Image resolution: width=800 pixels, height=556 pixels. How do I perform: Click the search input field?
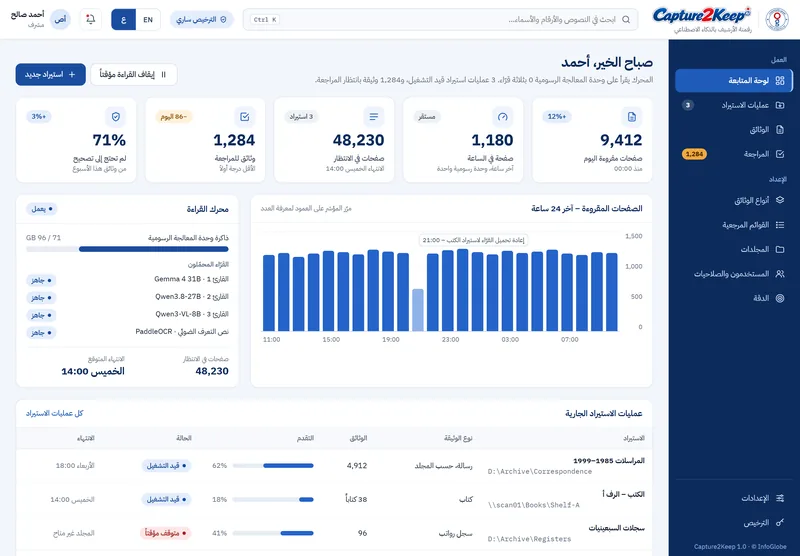[440, 19]
